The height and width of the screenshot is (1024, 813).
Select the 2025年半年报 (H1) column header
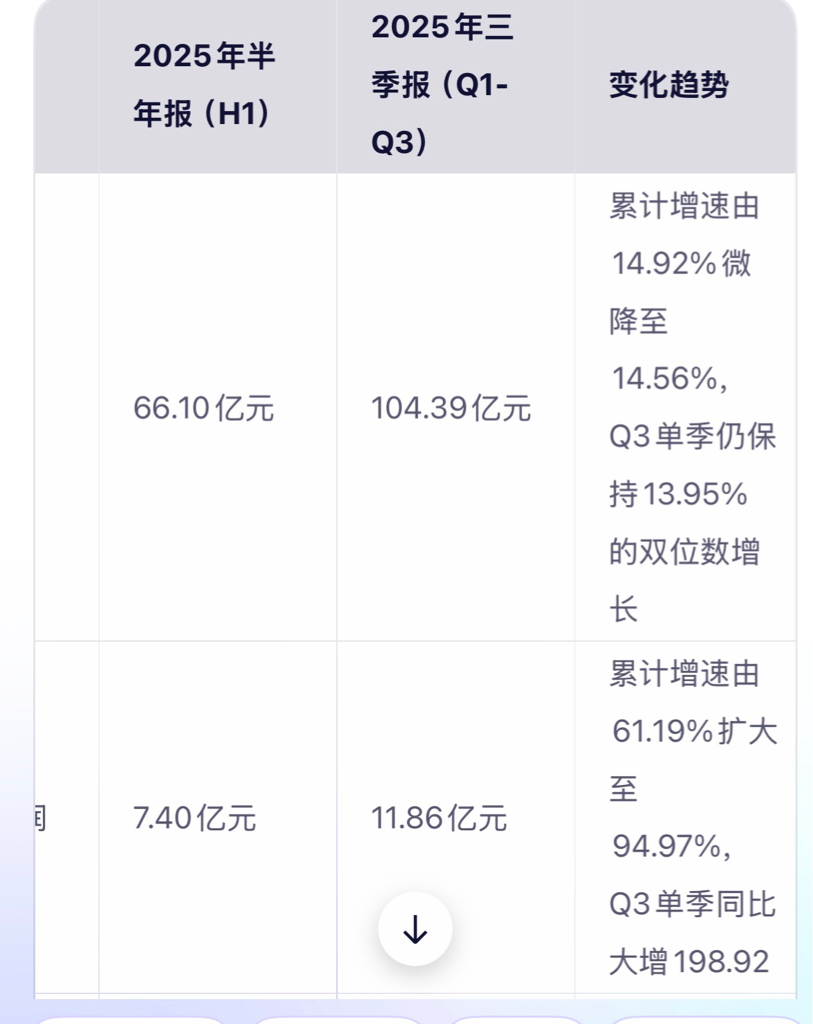pos(204,85)
